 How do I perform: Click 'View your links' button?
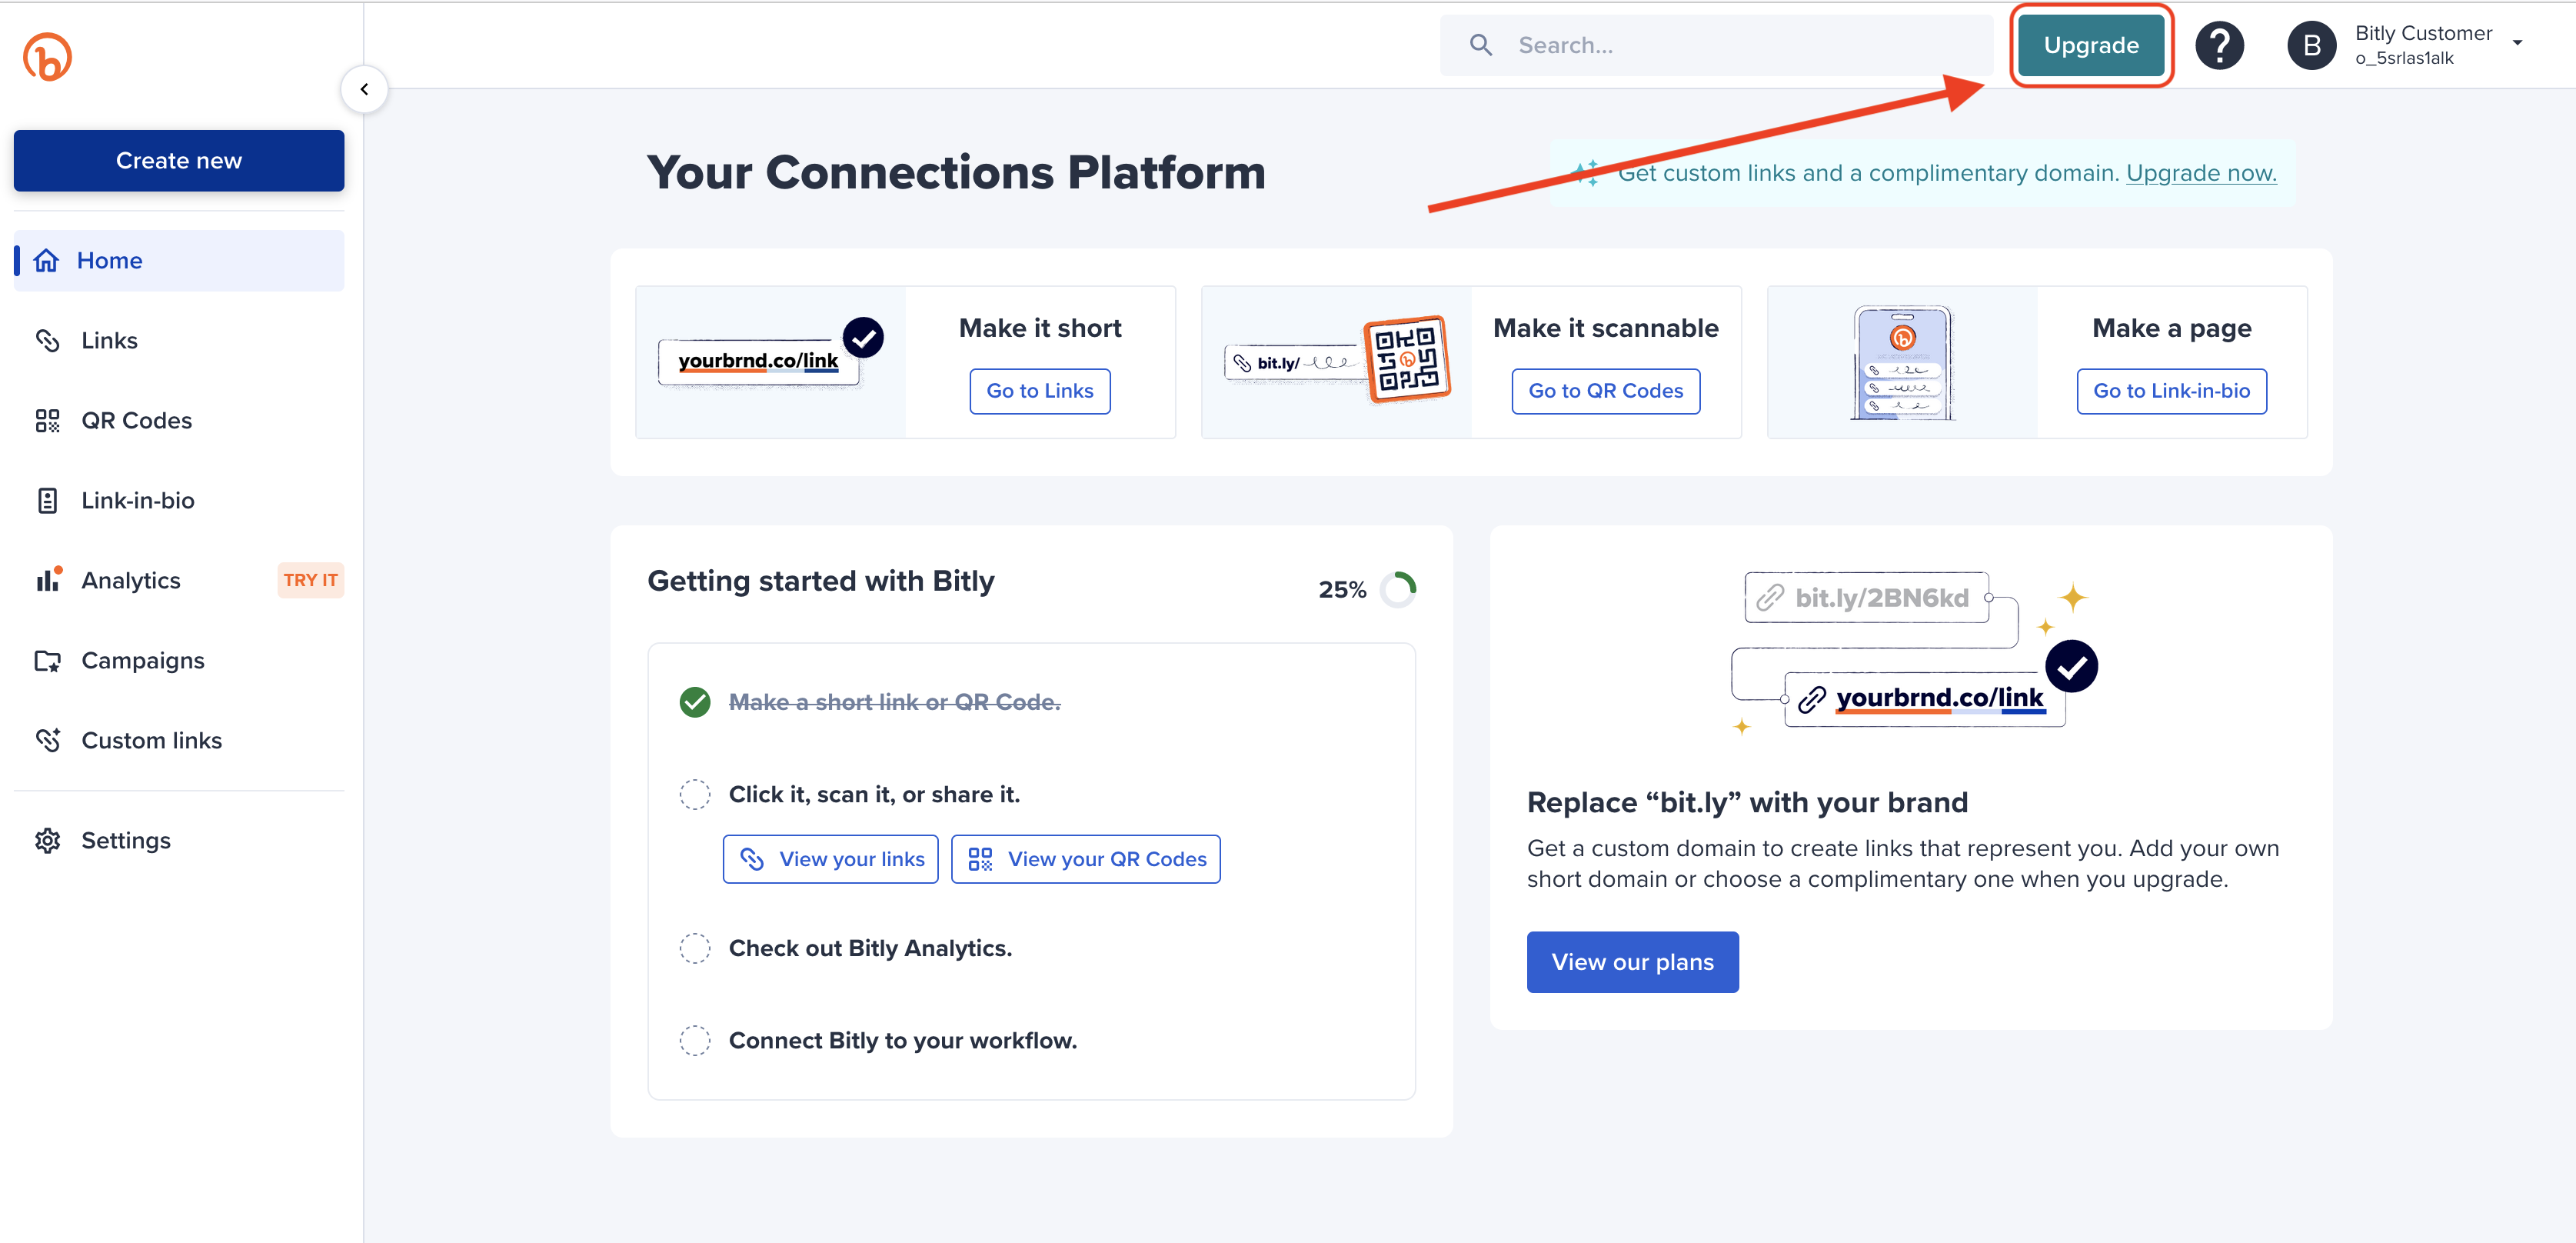(x=830, y=858)
